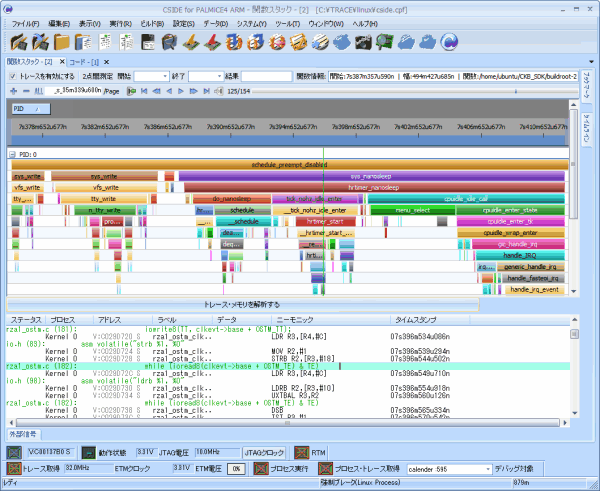Open the ツール(T) menu
The image size is (600, 491).
287,24
